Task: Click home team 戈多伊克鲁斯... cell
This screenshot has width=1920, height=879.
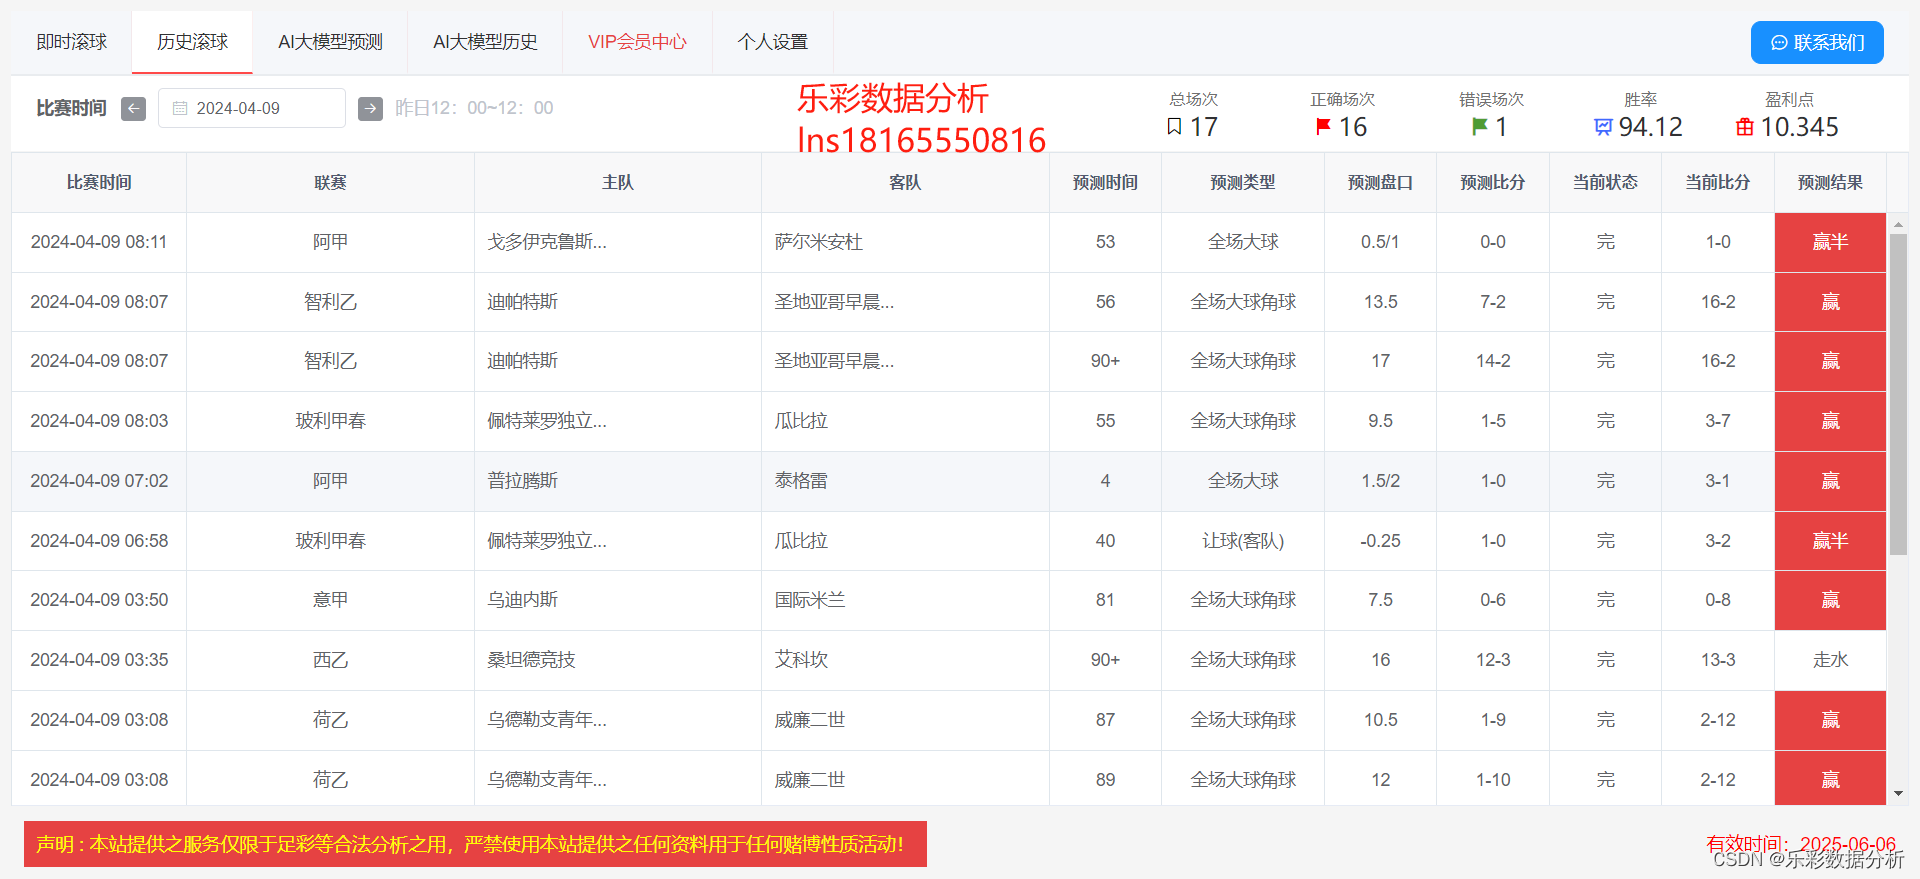Action: click(618, 242)
